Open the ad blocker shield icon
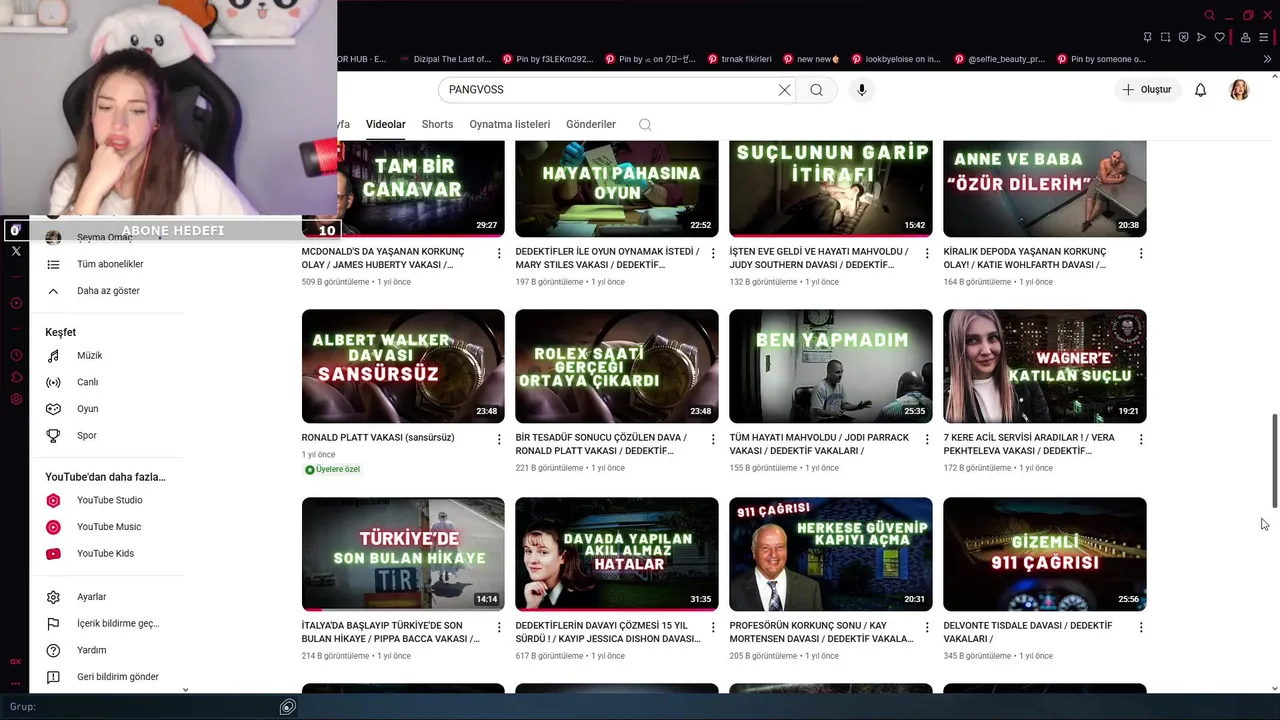Screen dimensions: 1280x720 (1184, 37)
